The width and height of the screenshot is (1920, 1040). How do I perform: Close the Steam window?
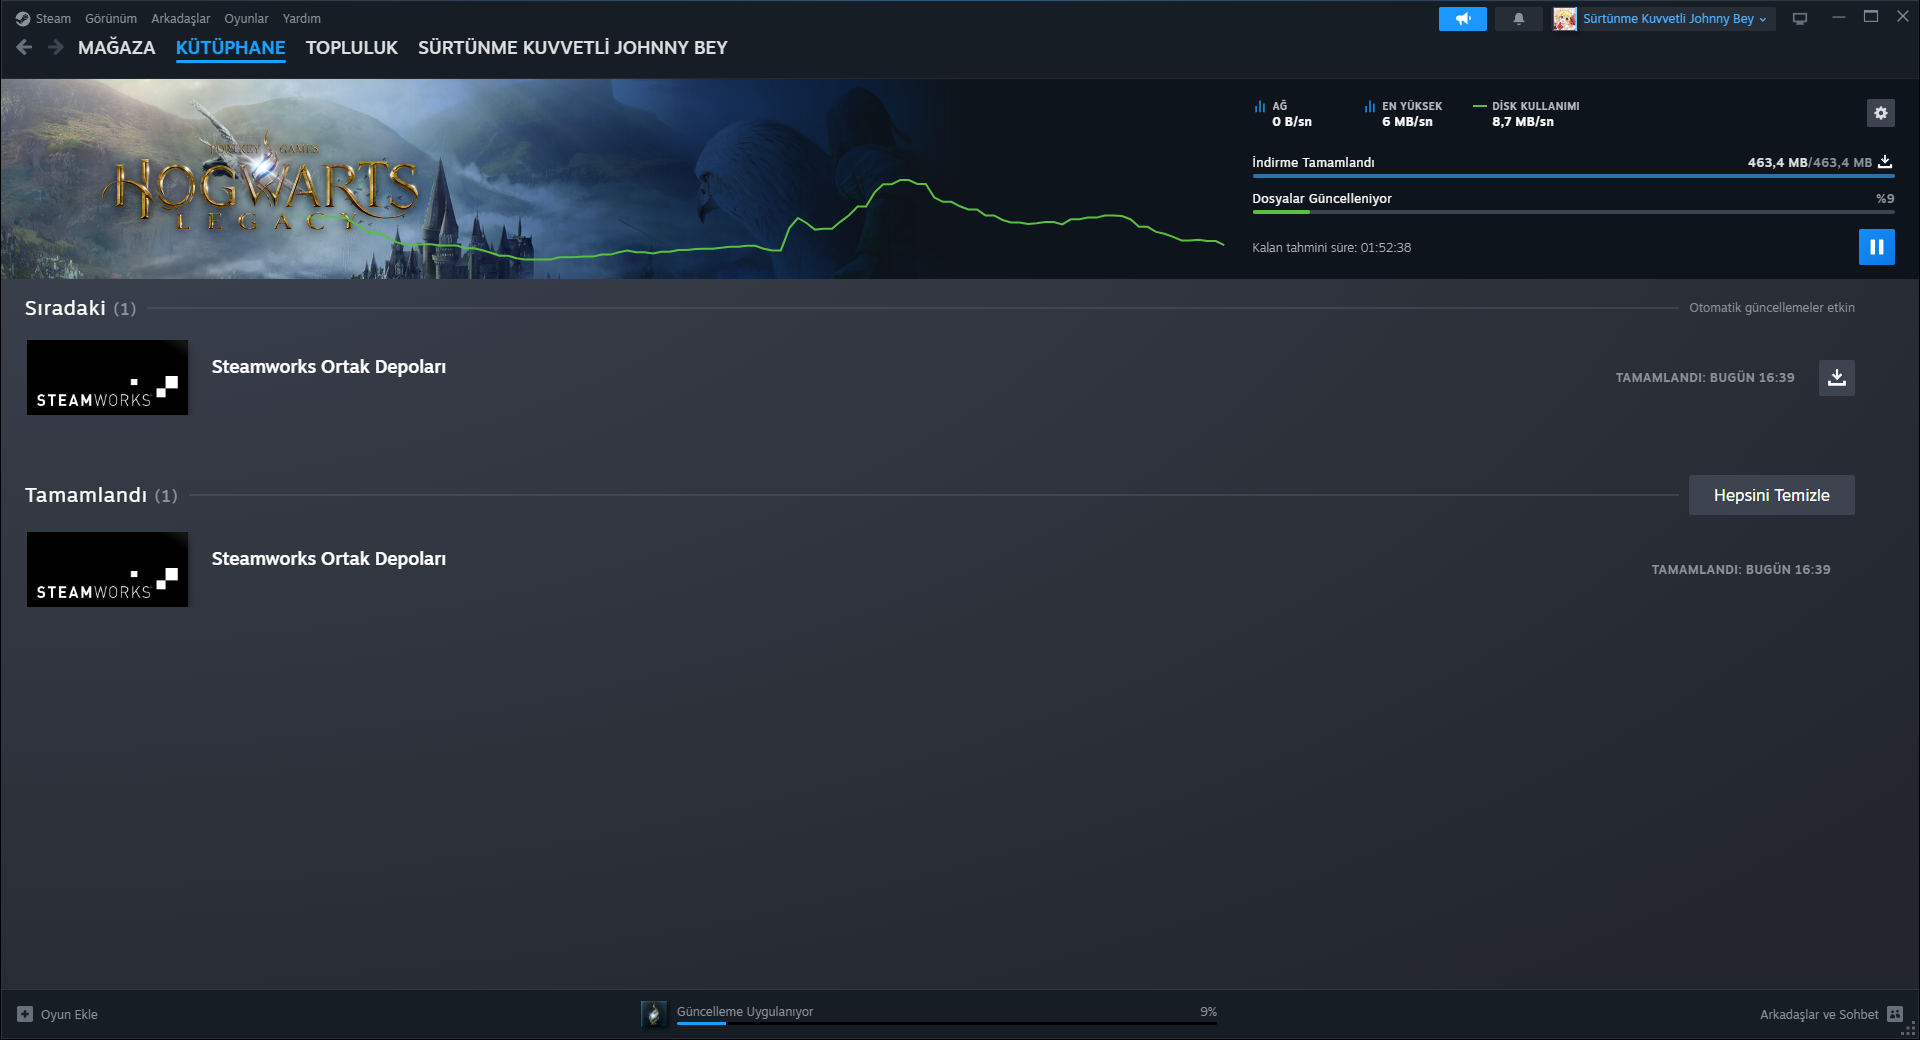click(x=1902, y=17)
